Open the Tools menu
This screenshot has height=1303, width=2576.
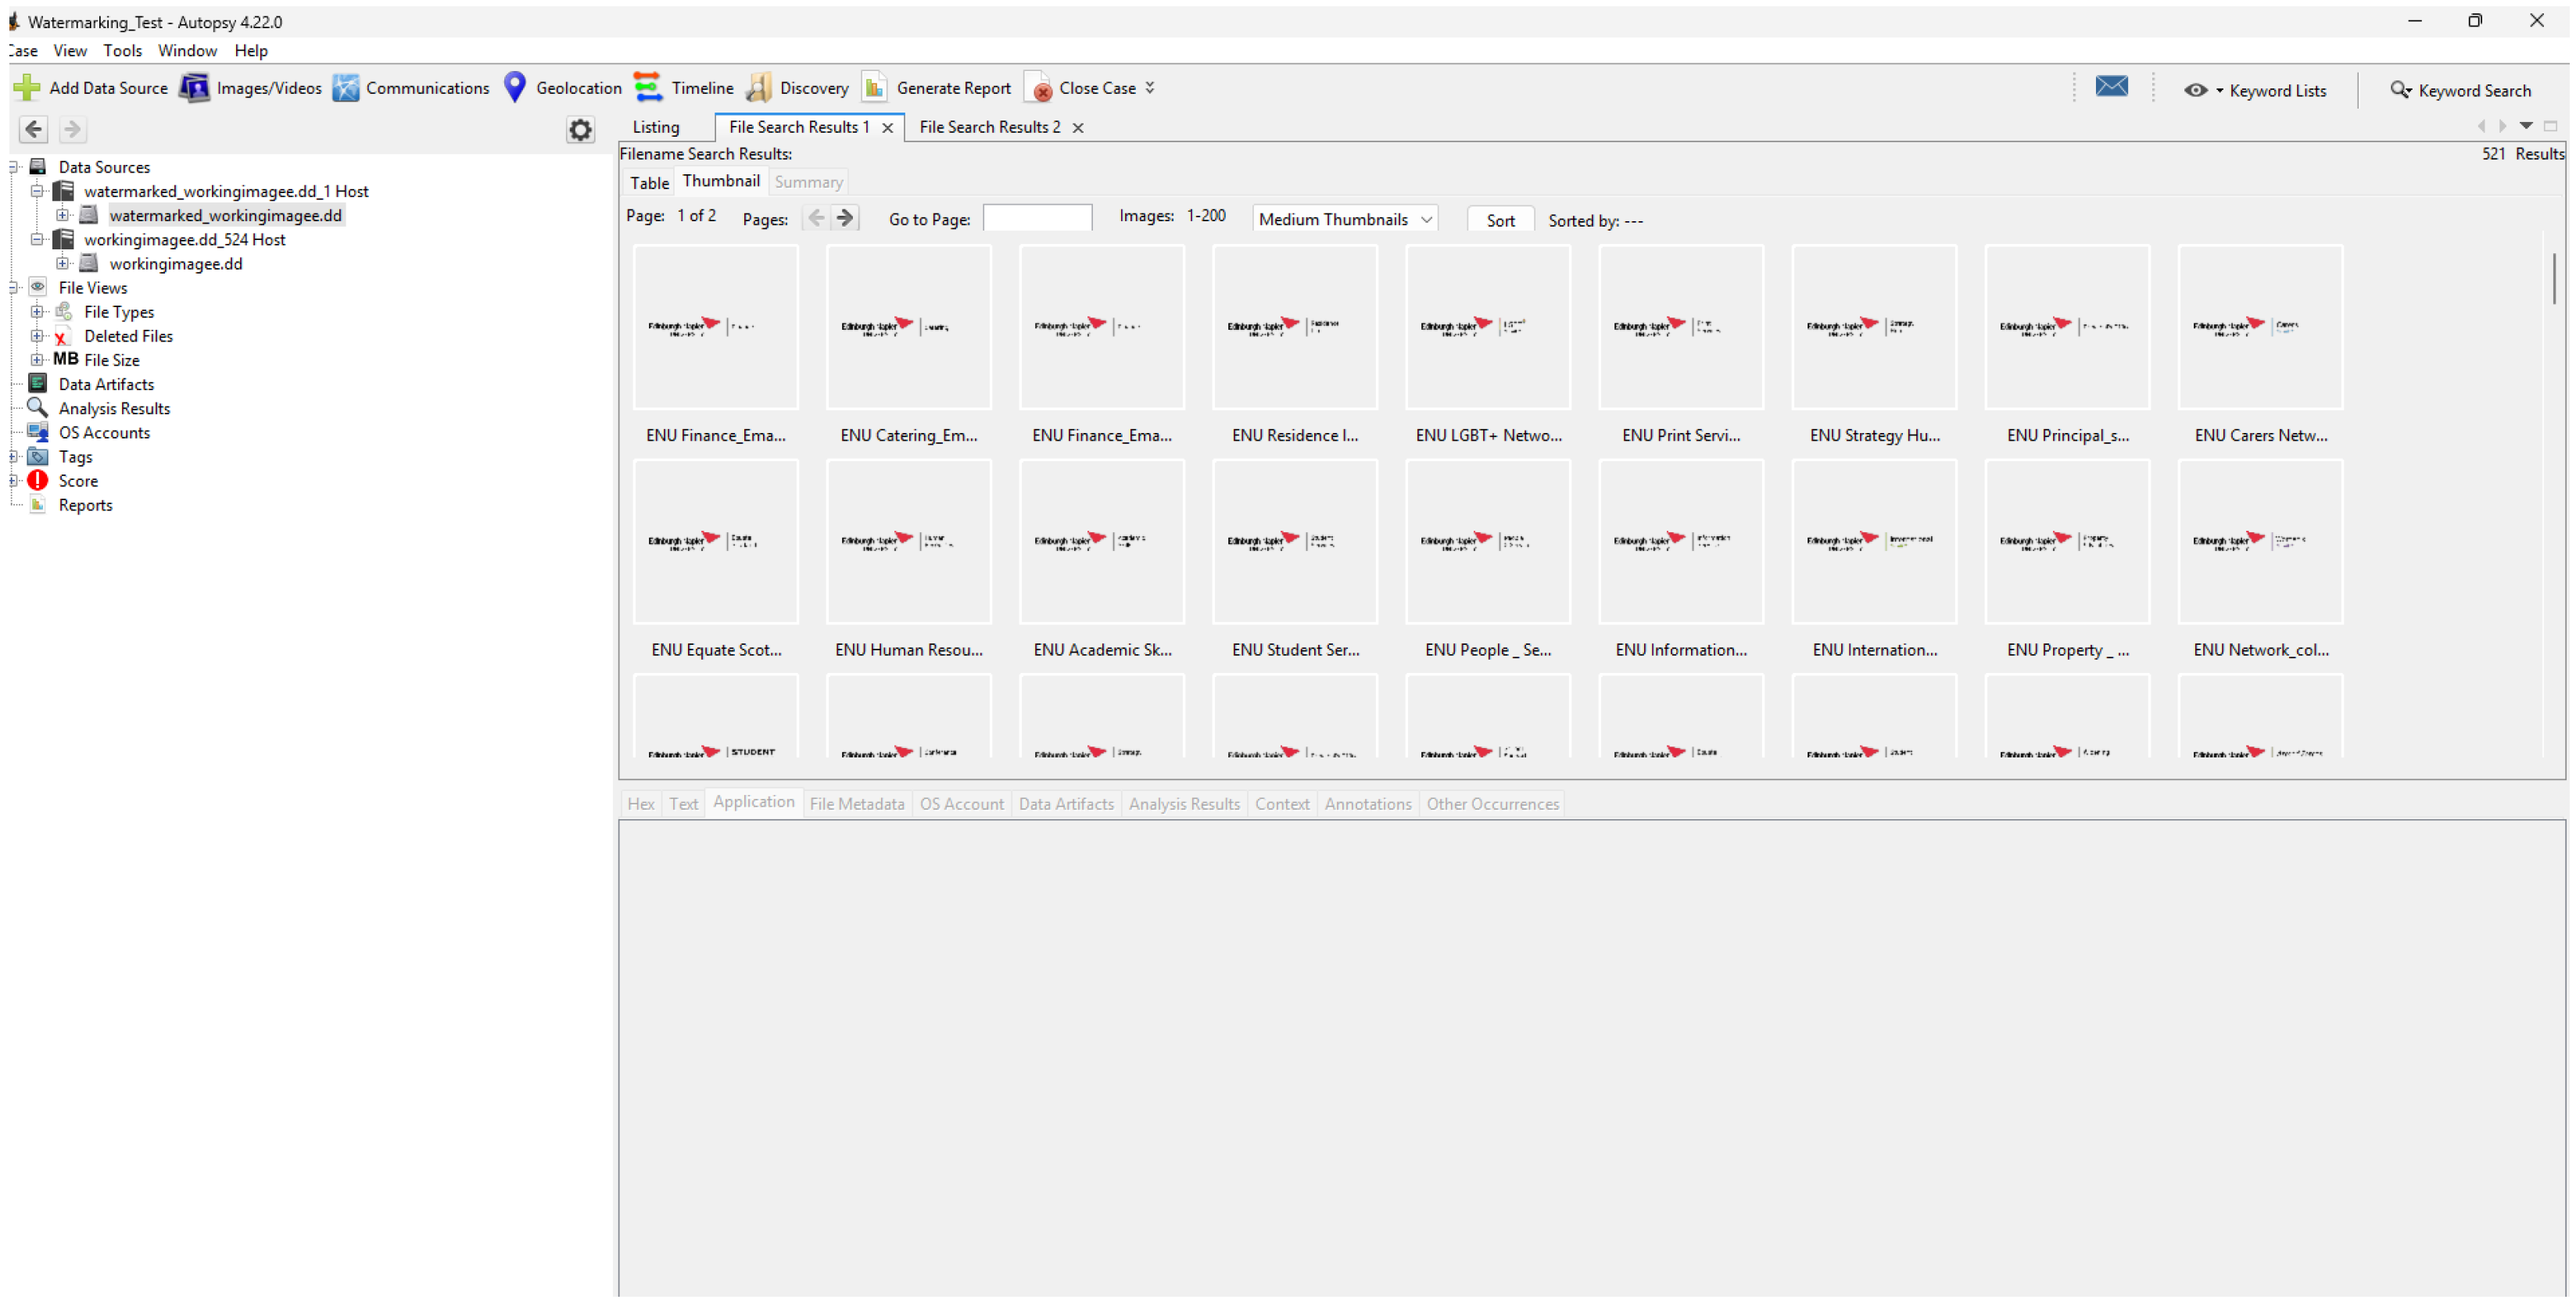click(122, 51)
